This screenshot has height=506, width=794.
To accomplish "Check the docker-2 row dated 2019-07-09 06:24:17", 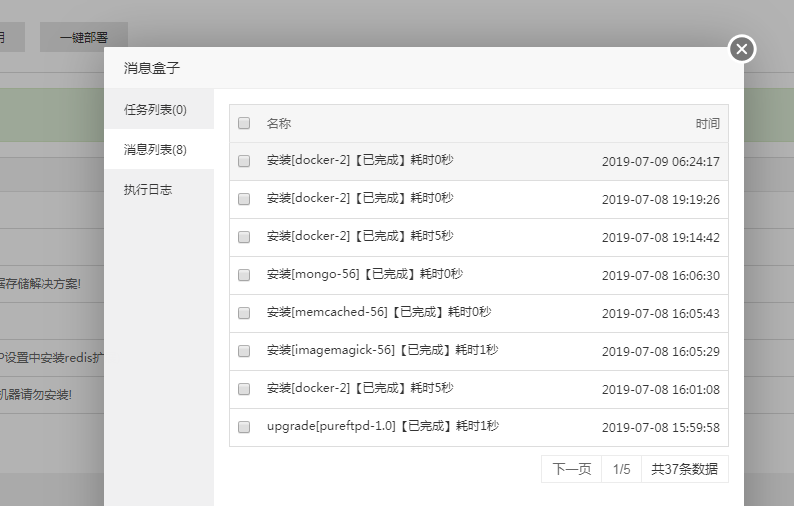I will click(244, 161).
